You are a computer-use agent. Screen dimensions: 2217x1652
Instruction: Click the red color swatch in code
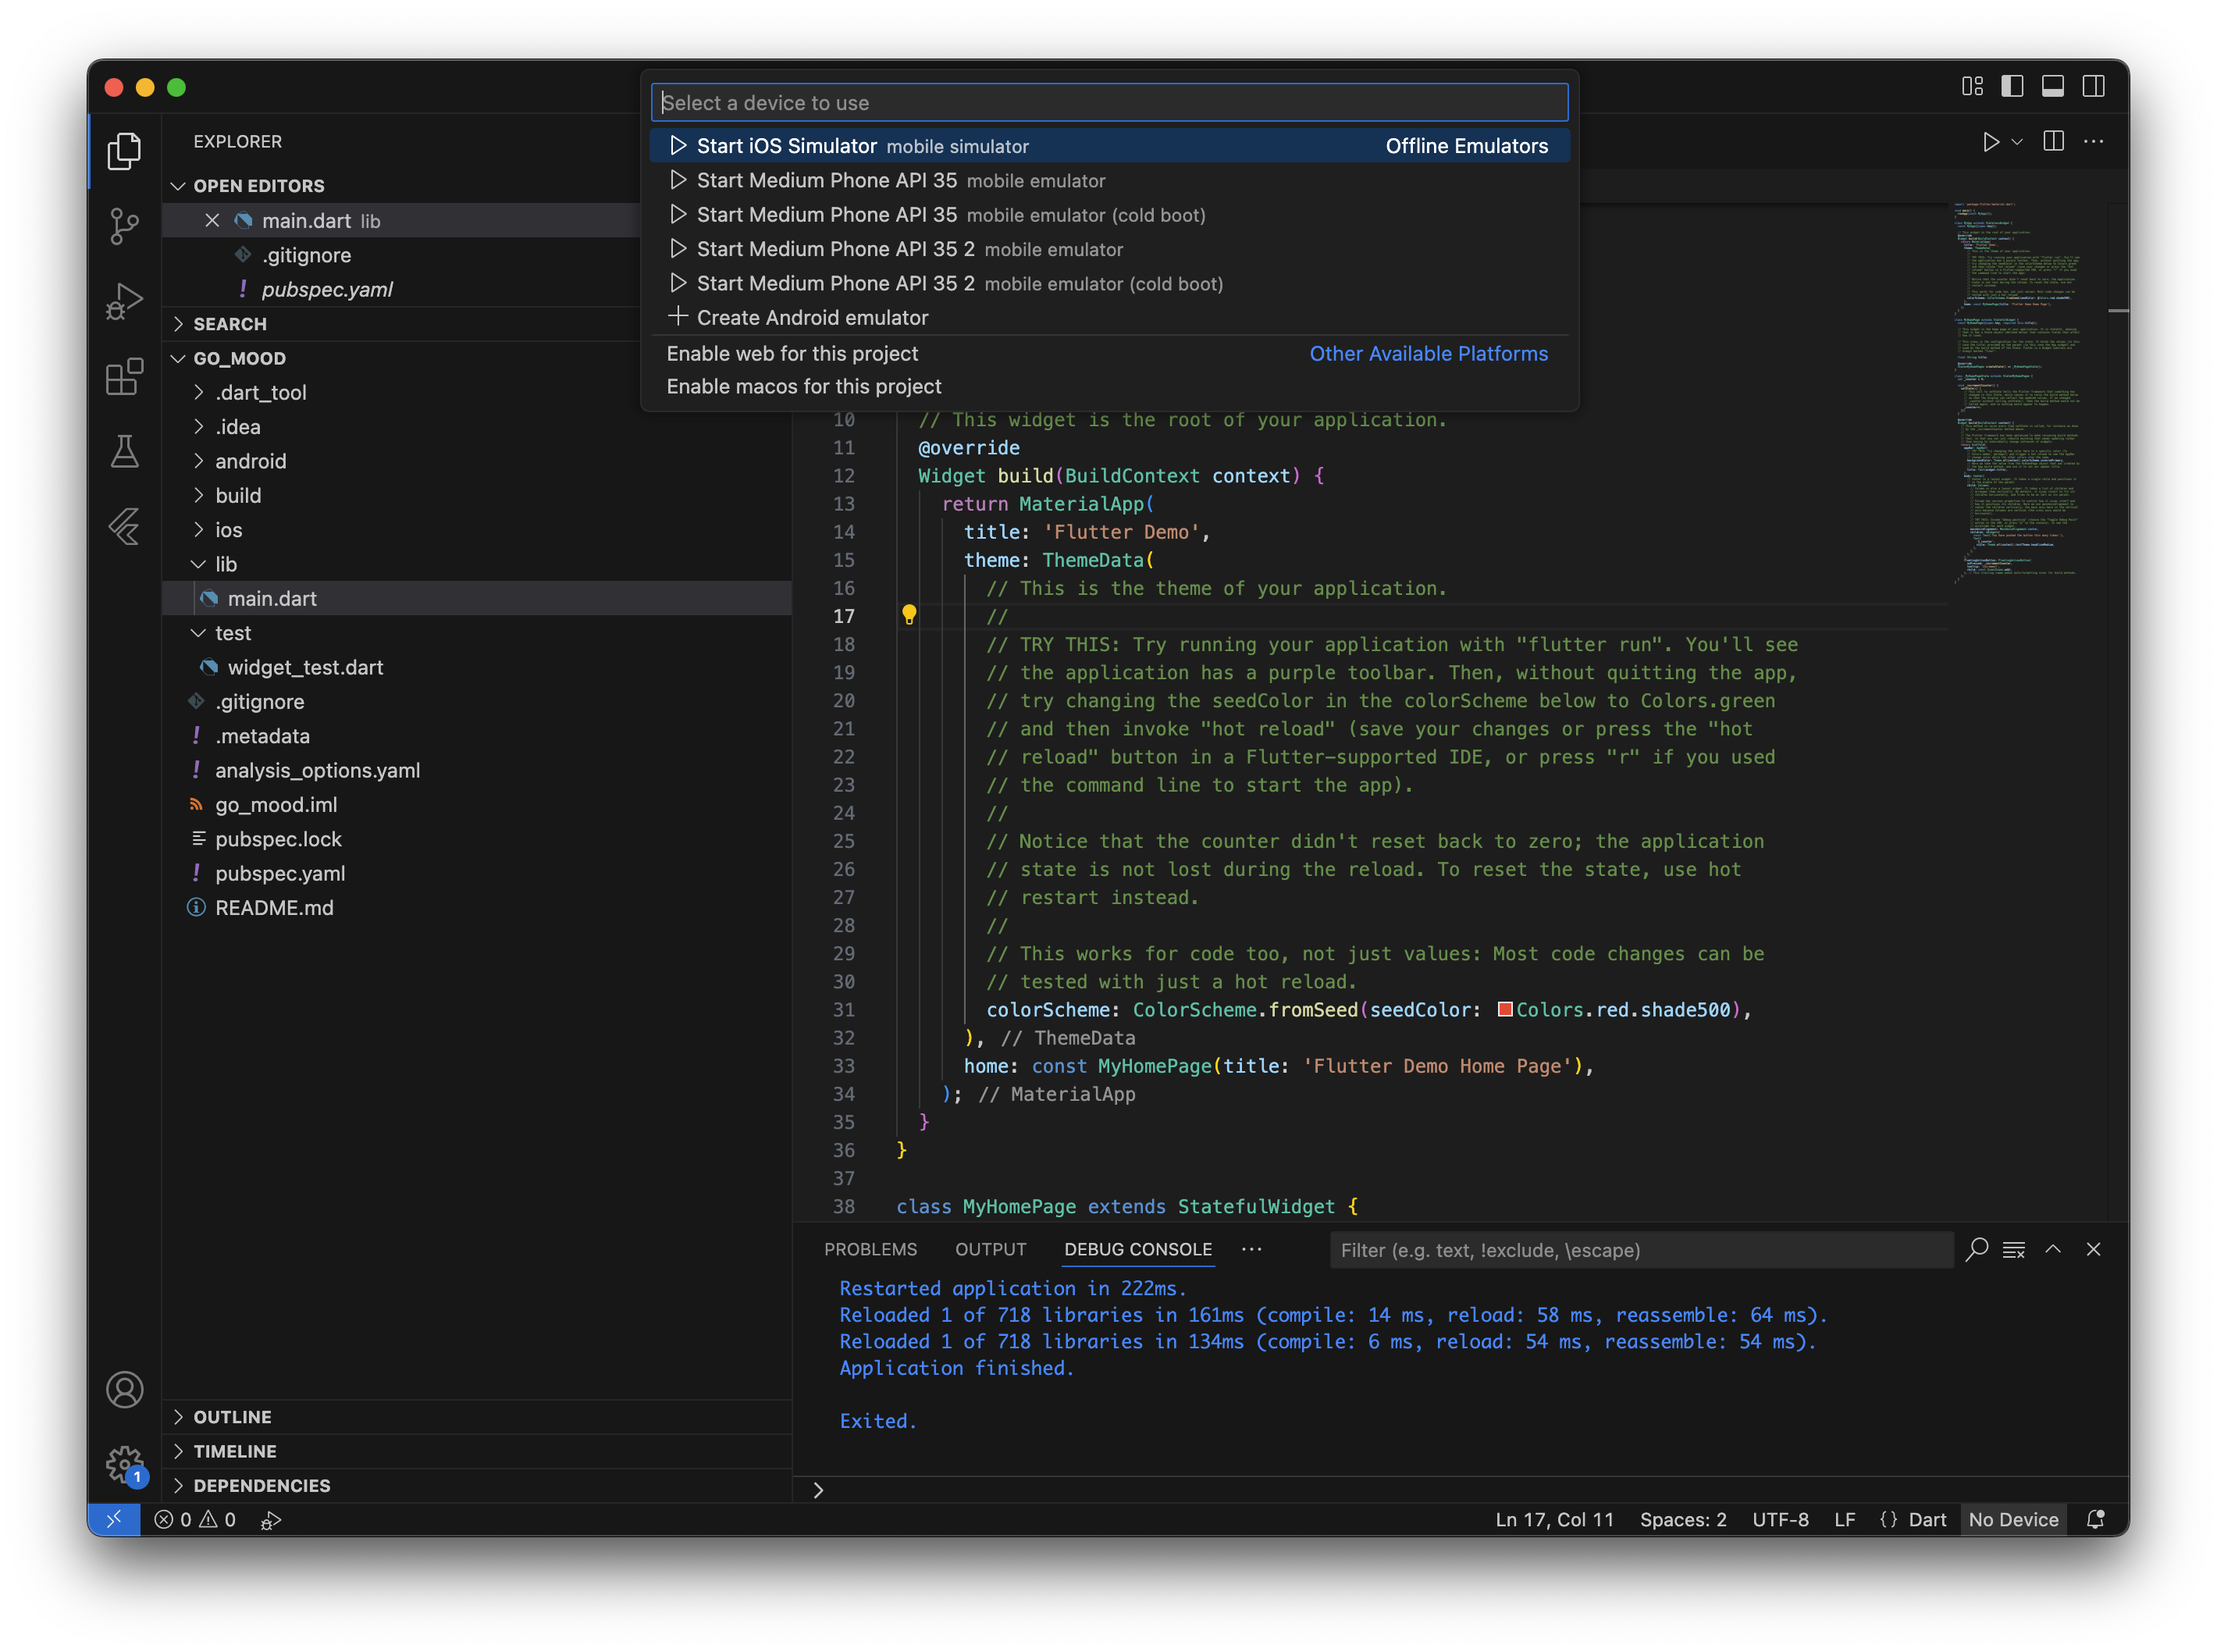coord(1504,1009)
